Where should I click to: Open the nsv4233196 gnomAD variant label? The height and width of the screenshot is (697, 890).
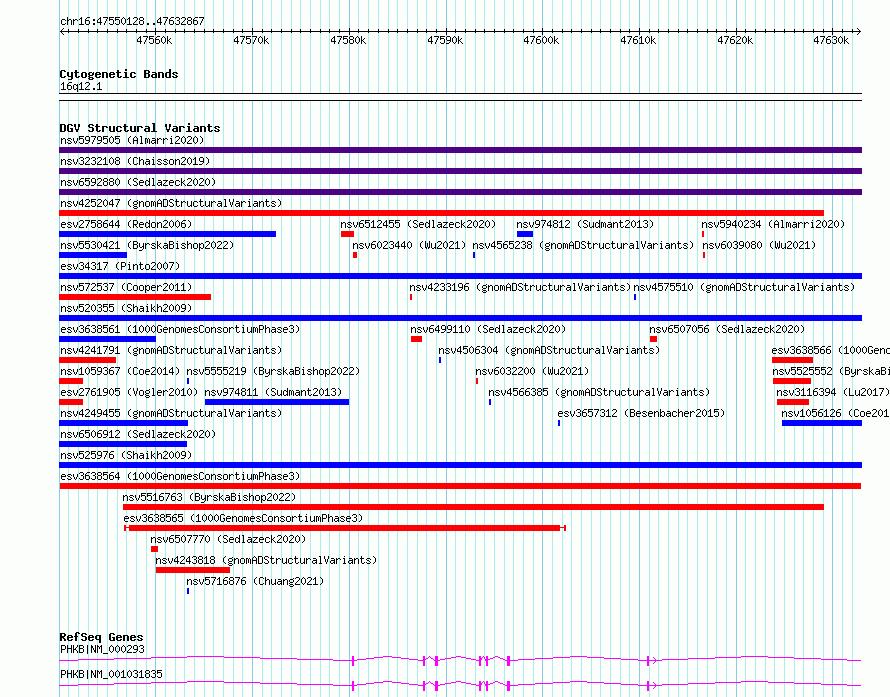click(520, 287)
